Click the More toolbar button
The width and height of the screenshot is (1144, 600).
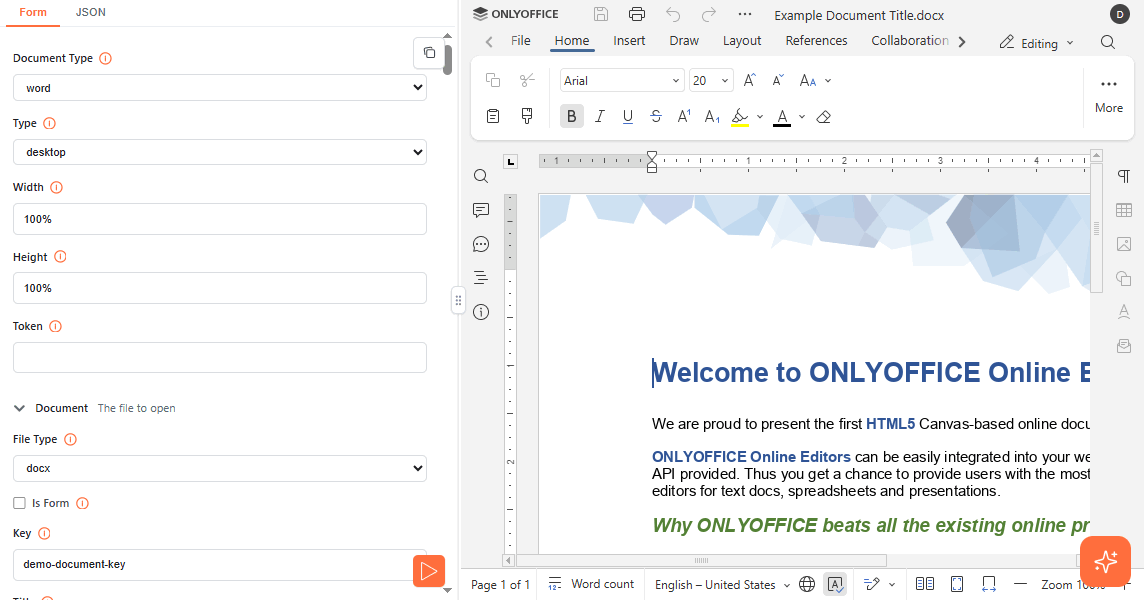click(1108, 94)
